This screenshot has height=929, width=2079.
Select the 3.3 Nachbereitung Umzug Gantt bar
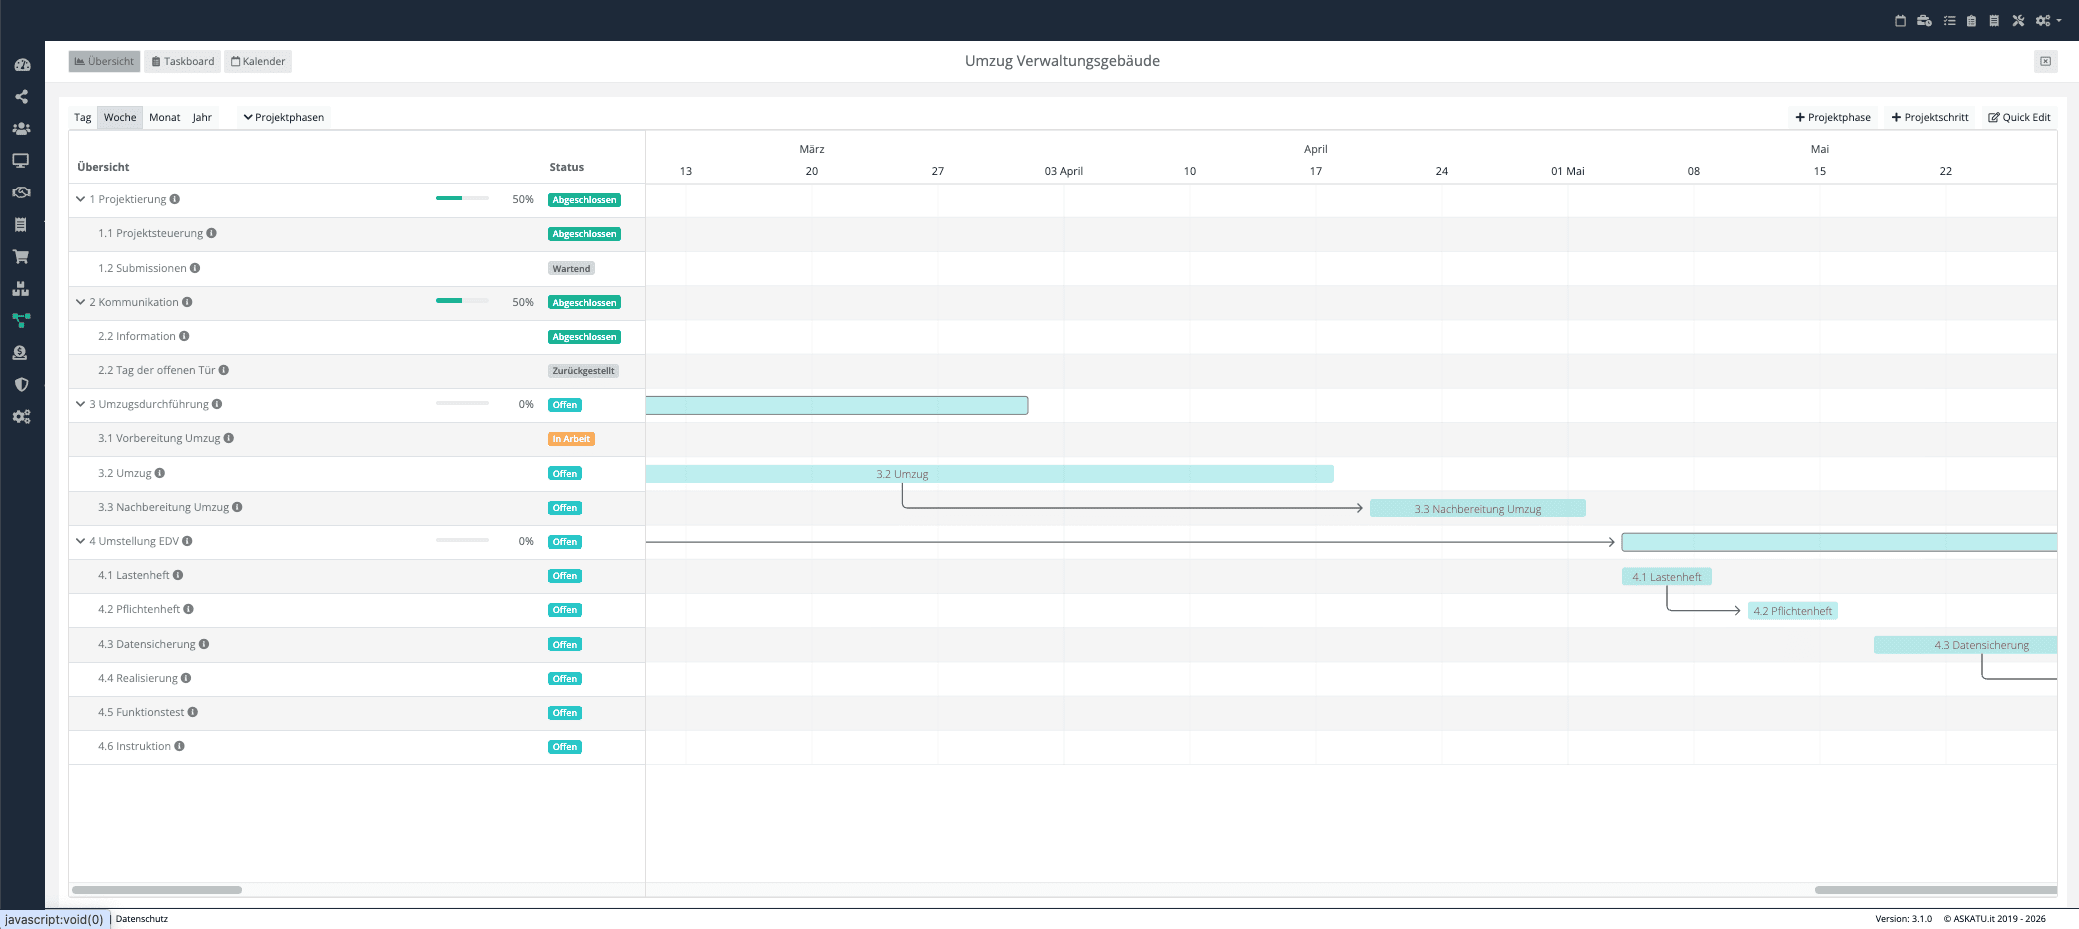(x=1478, y=509)
